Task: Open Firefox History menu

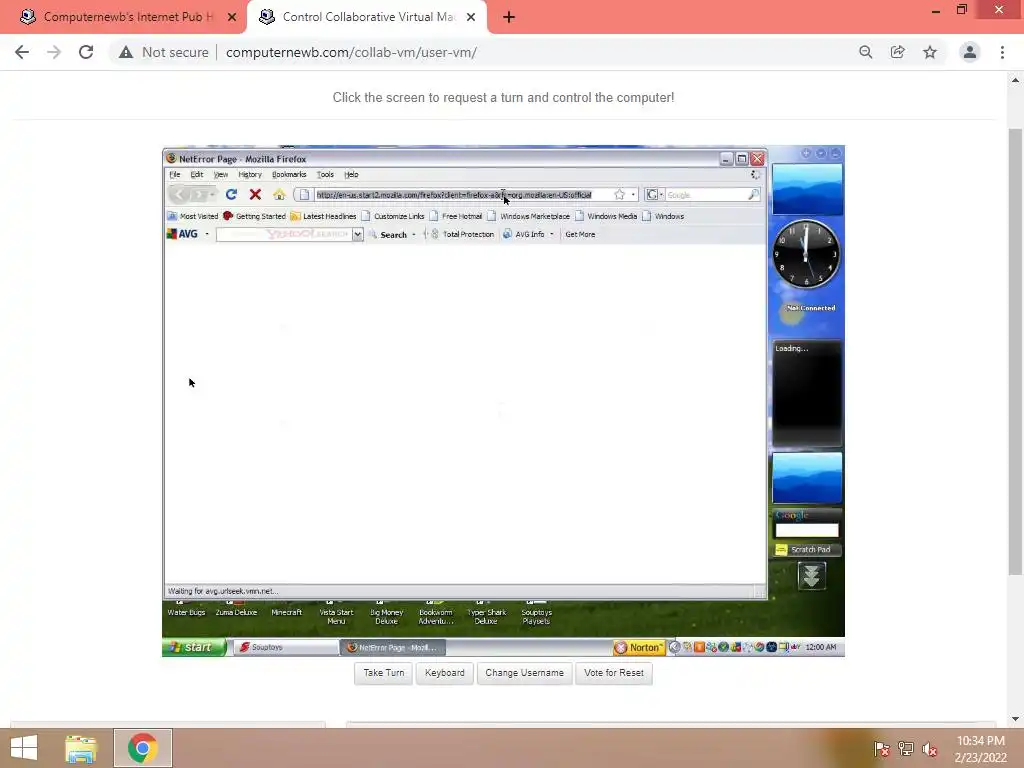Action: point(249,174)
